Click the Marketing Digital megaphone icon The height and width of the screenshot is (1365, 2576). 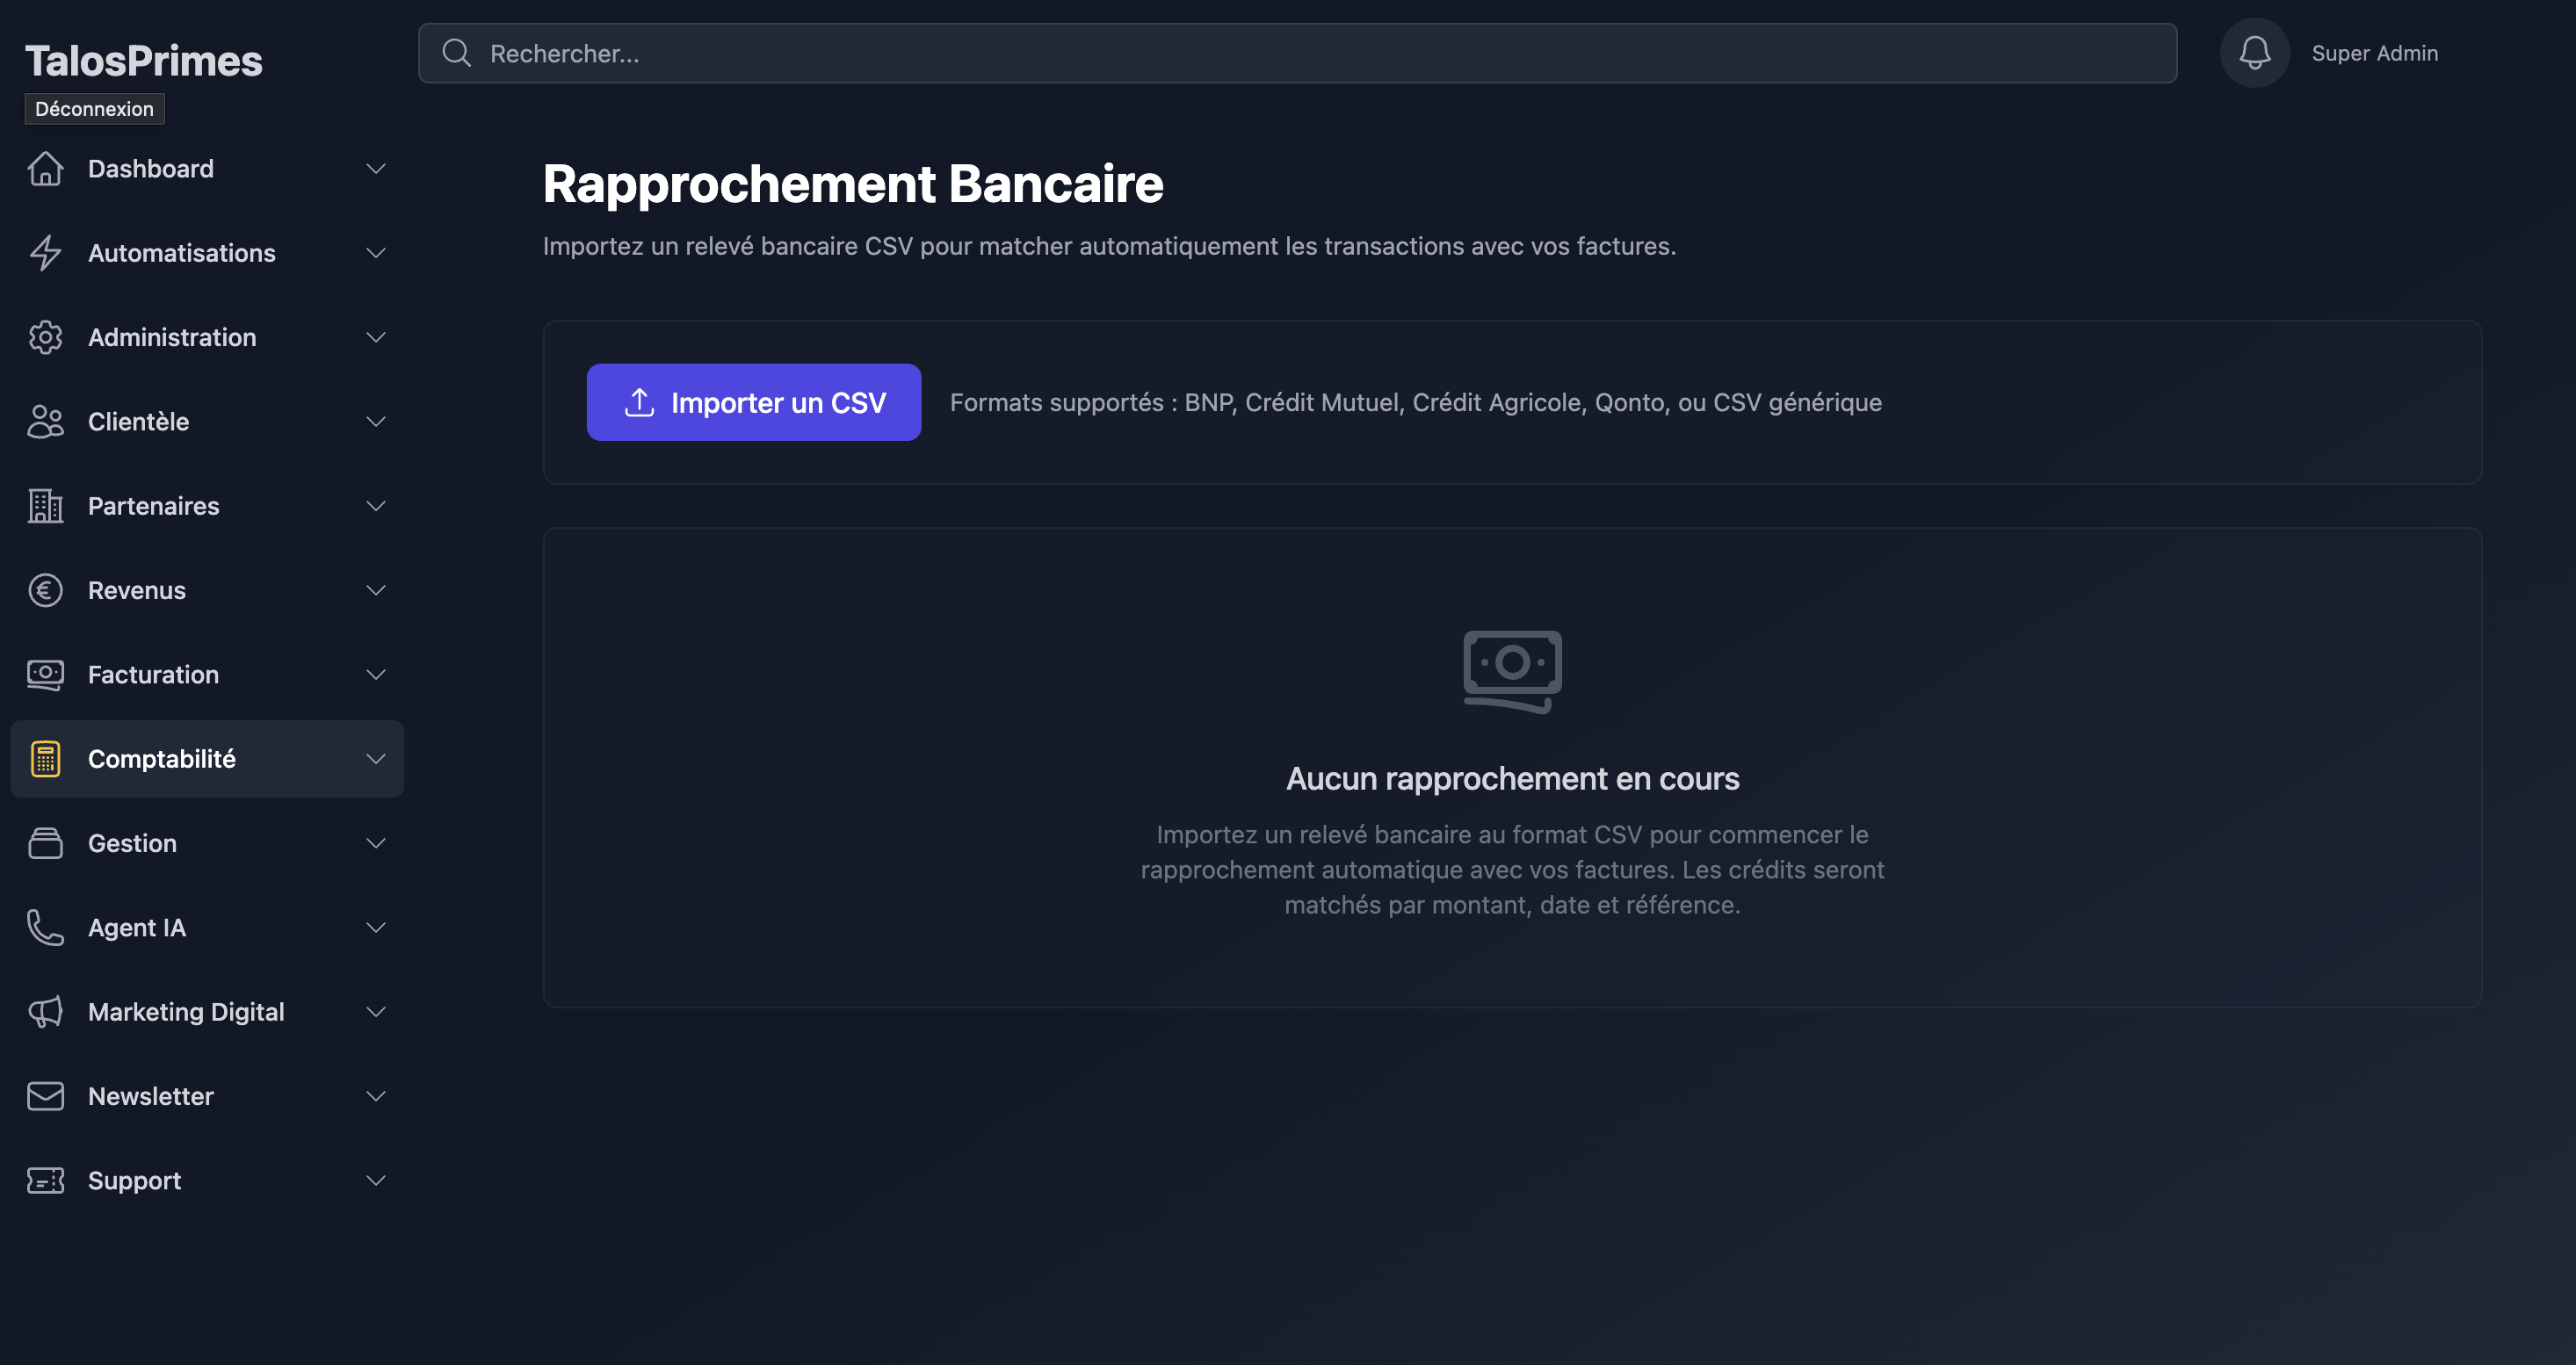point(45,1011)
